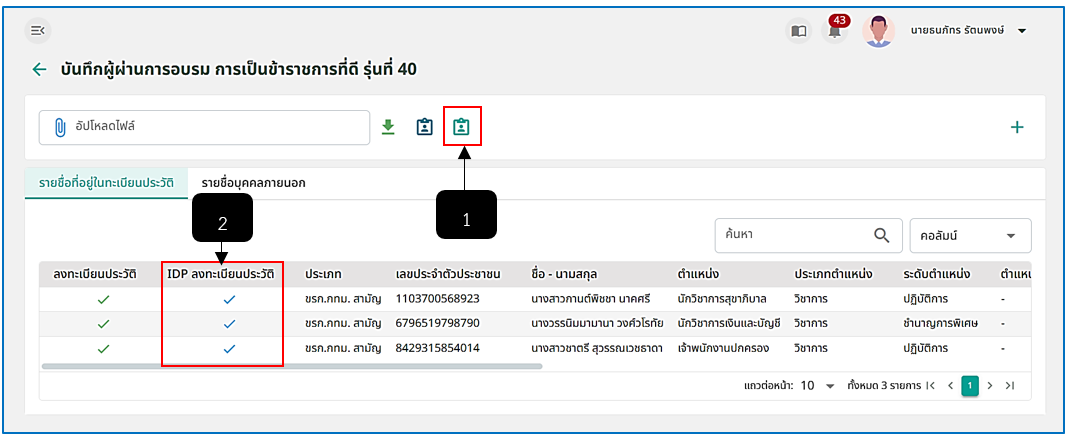Collapse the sidebar menu icon

38,31
